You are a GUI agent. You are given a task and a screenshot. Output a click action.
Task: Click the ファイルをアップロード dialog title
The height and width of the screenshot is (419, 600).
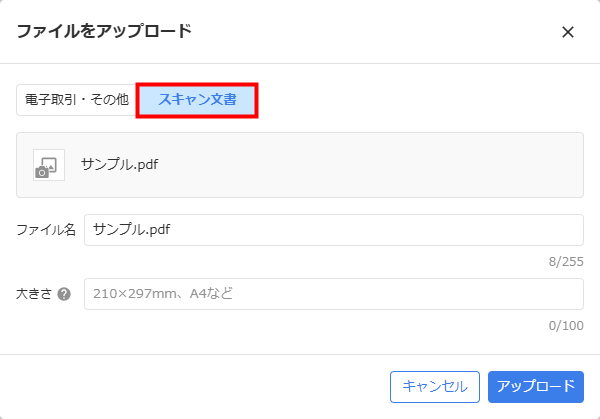coord(104,31)
